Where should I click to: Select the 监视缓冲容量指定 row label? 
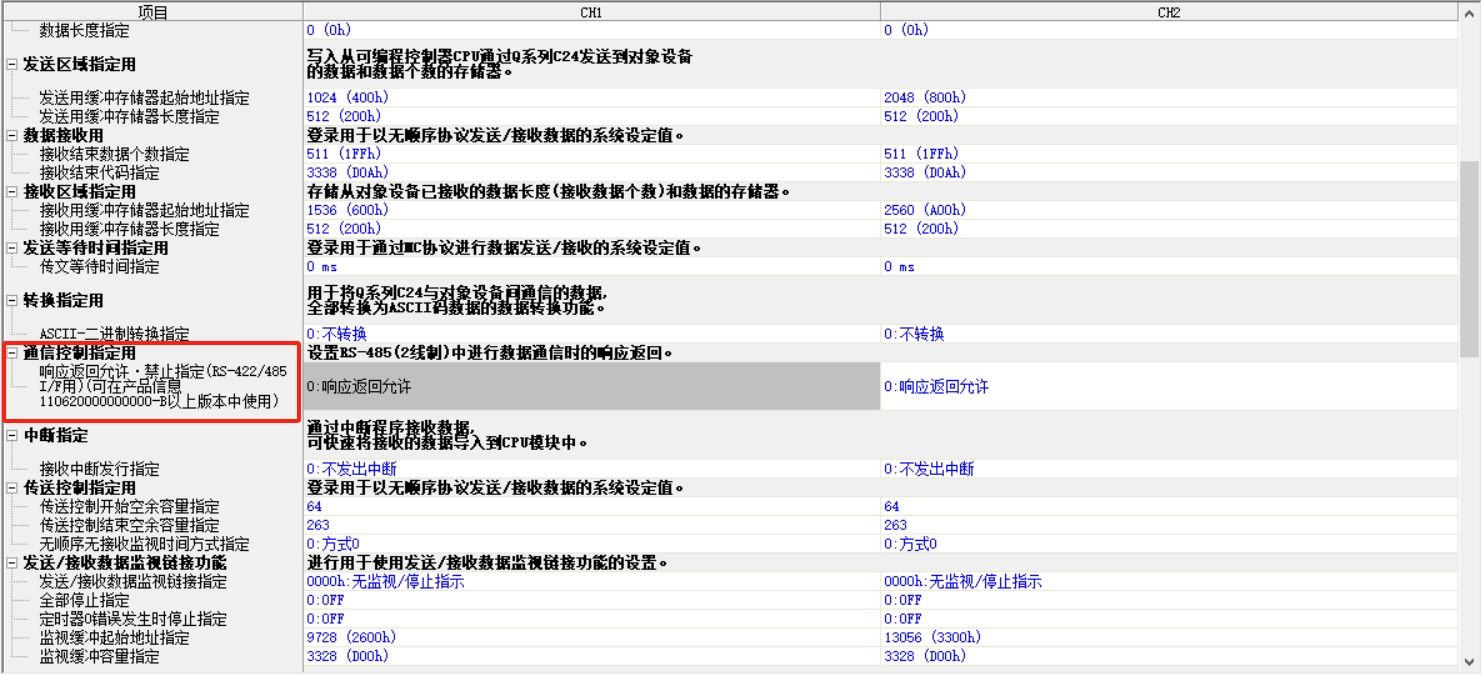pos(99,657)
